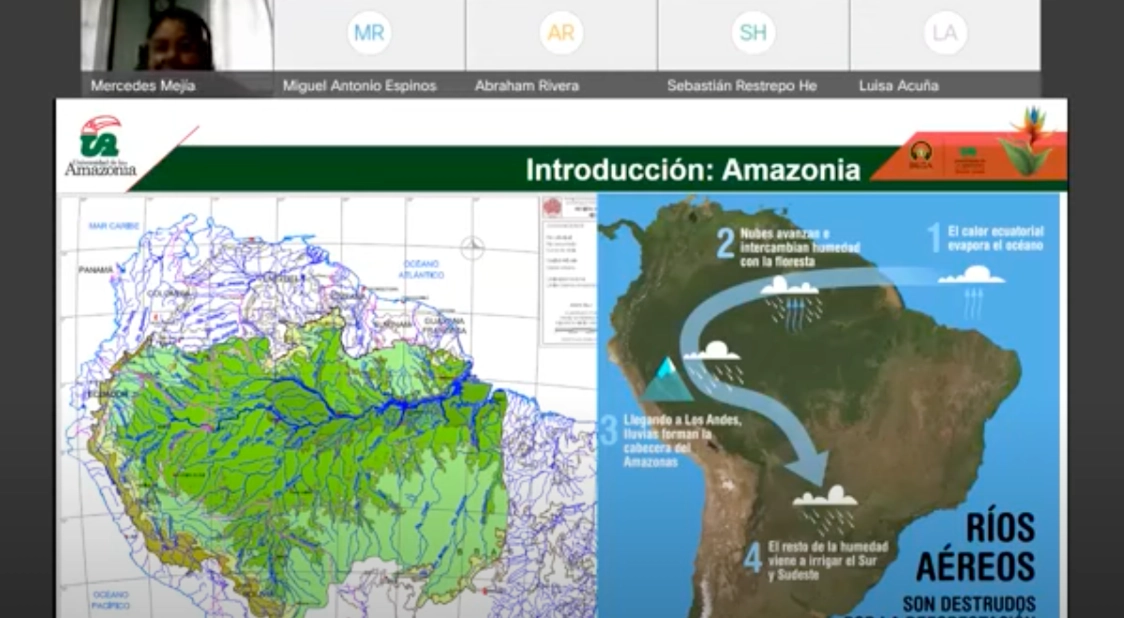Viewport: 1124px width, 618px height.
Task: Click the legend box on the map
Action: pyautogui.click(x=567, y=270)
